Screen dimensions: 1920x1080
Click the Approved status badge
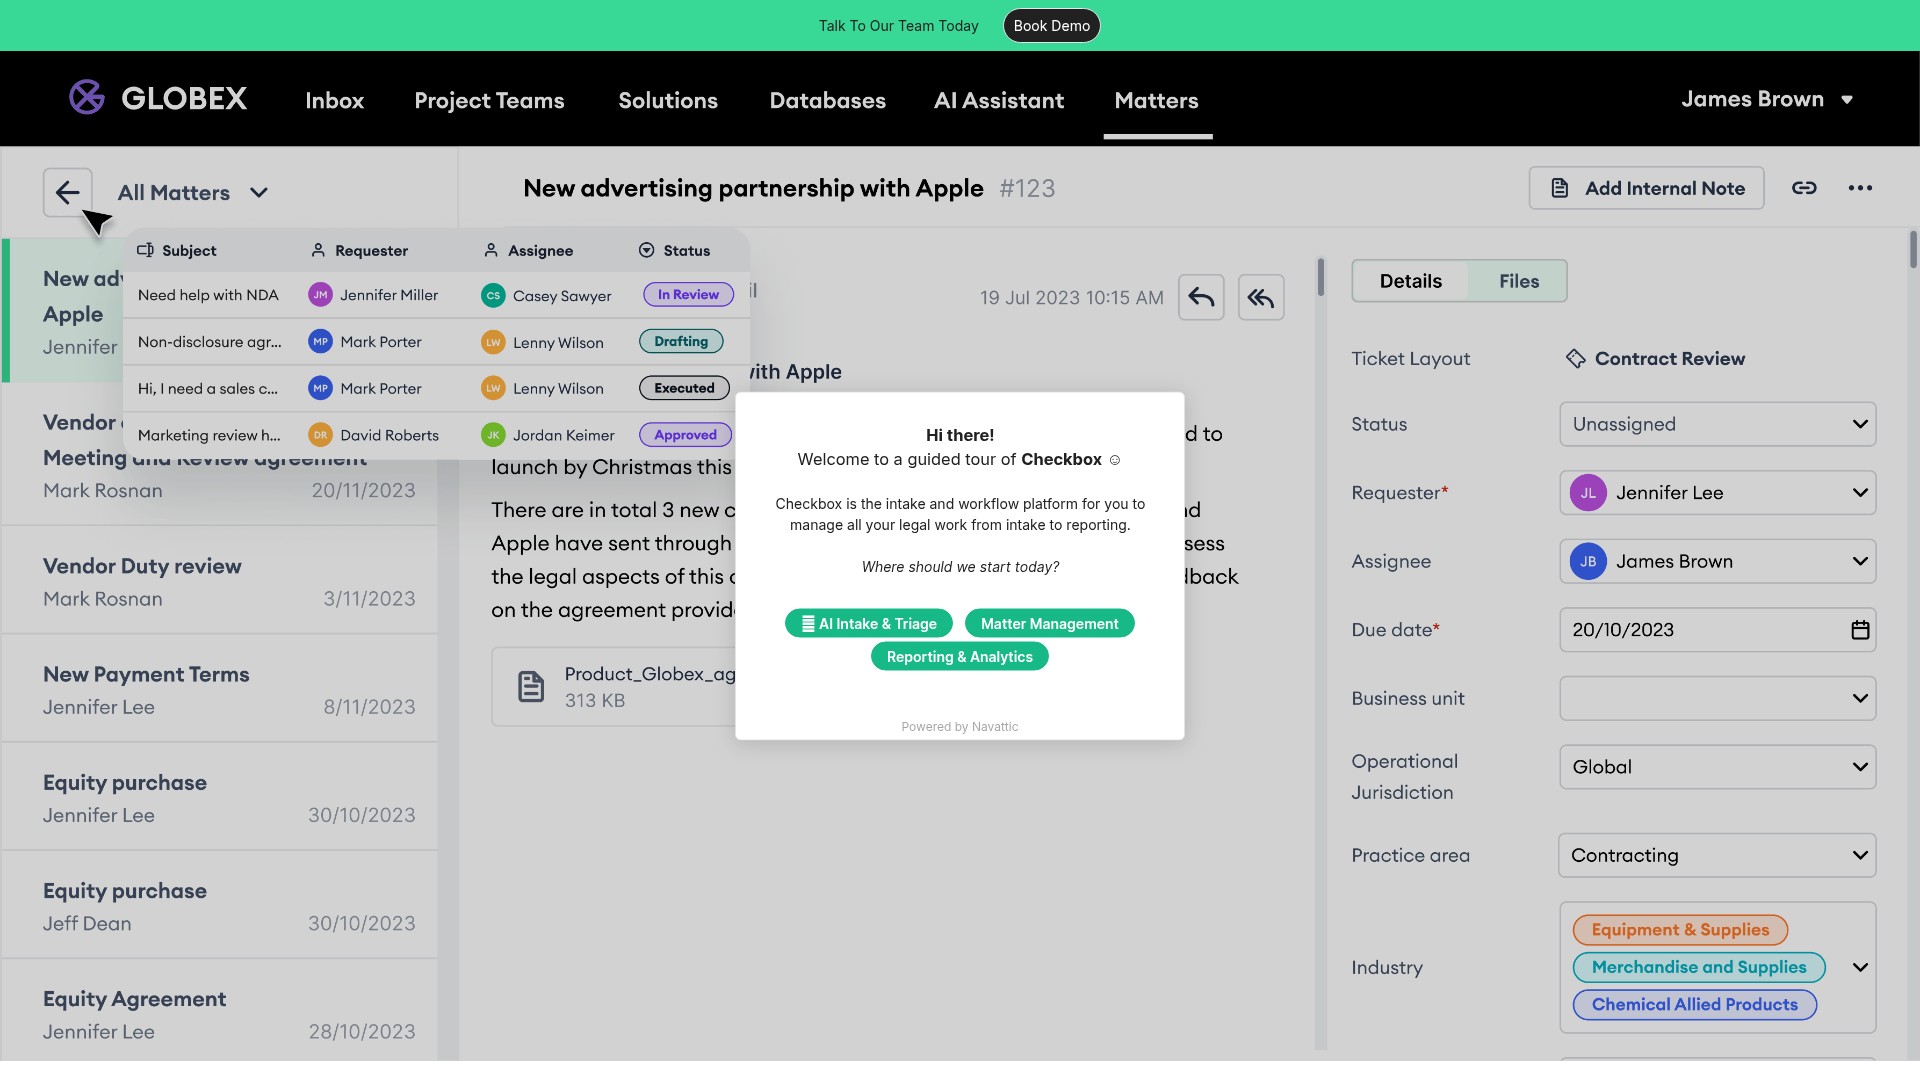[x=685, y=435]
